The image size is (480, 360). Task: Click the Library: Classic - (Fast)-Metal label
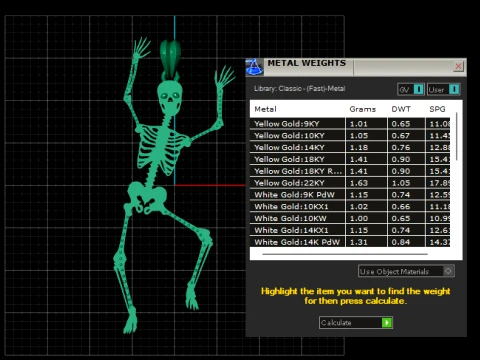tap(299, 89)
